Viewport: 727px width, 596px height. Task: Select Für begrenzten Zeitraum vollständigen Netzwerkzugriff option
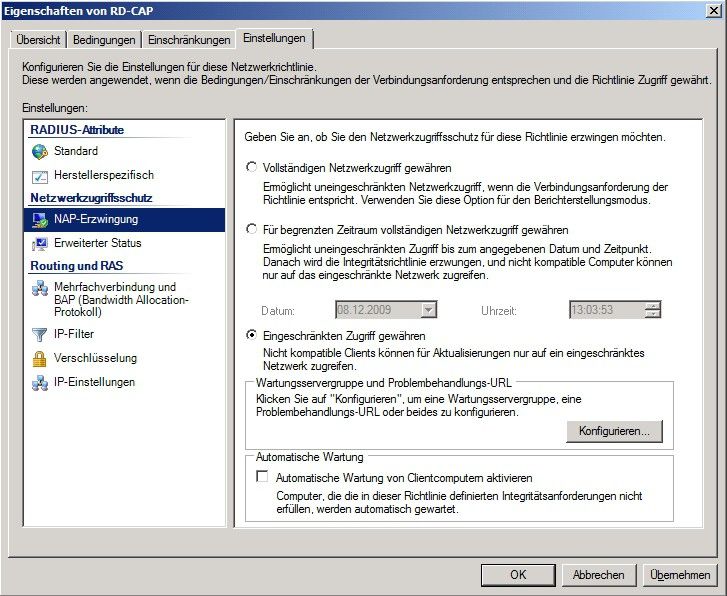(x=251, y=229)
